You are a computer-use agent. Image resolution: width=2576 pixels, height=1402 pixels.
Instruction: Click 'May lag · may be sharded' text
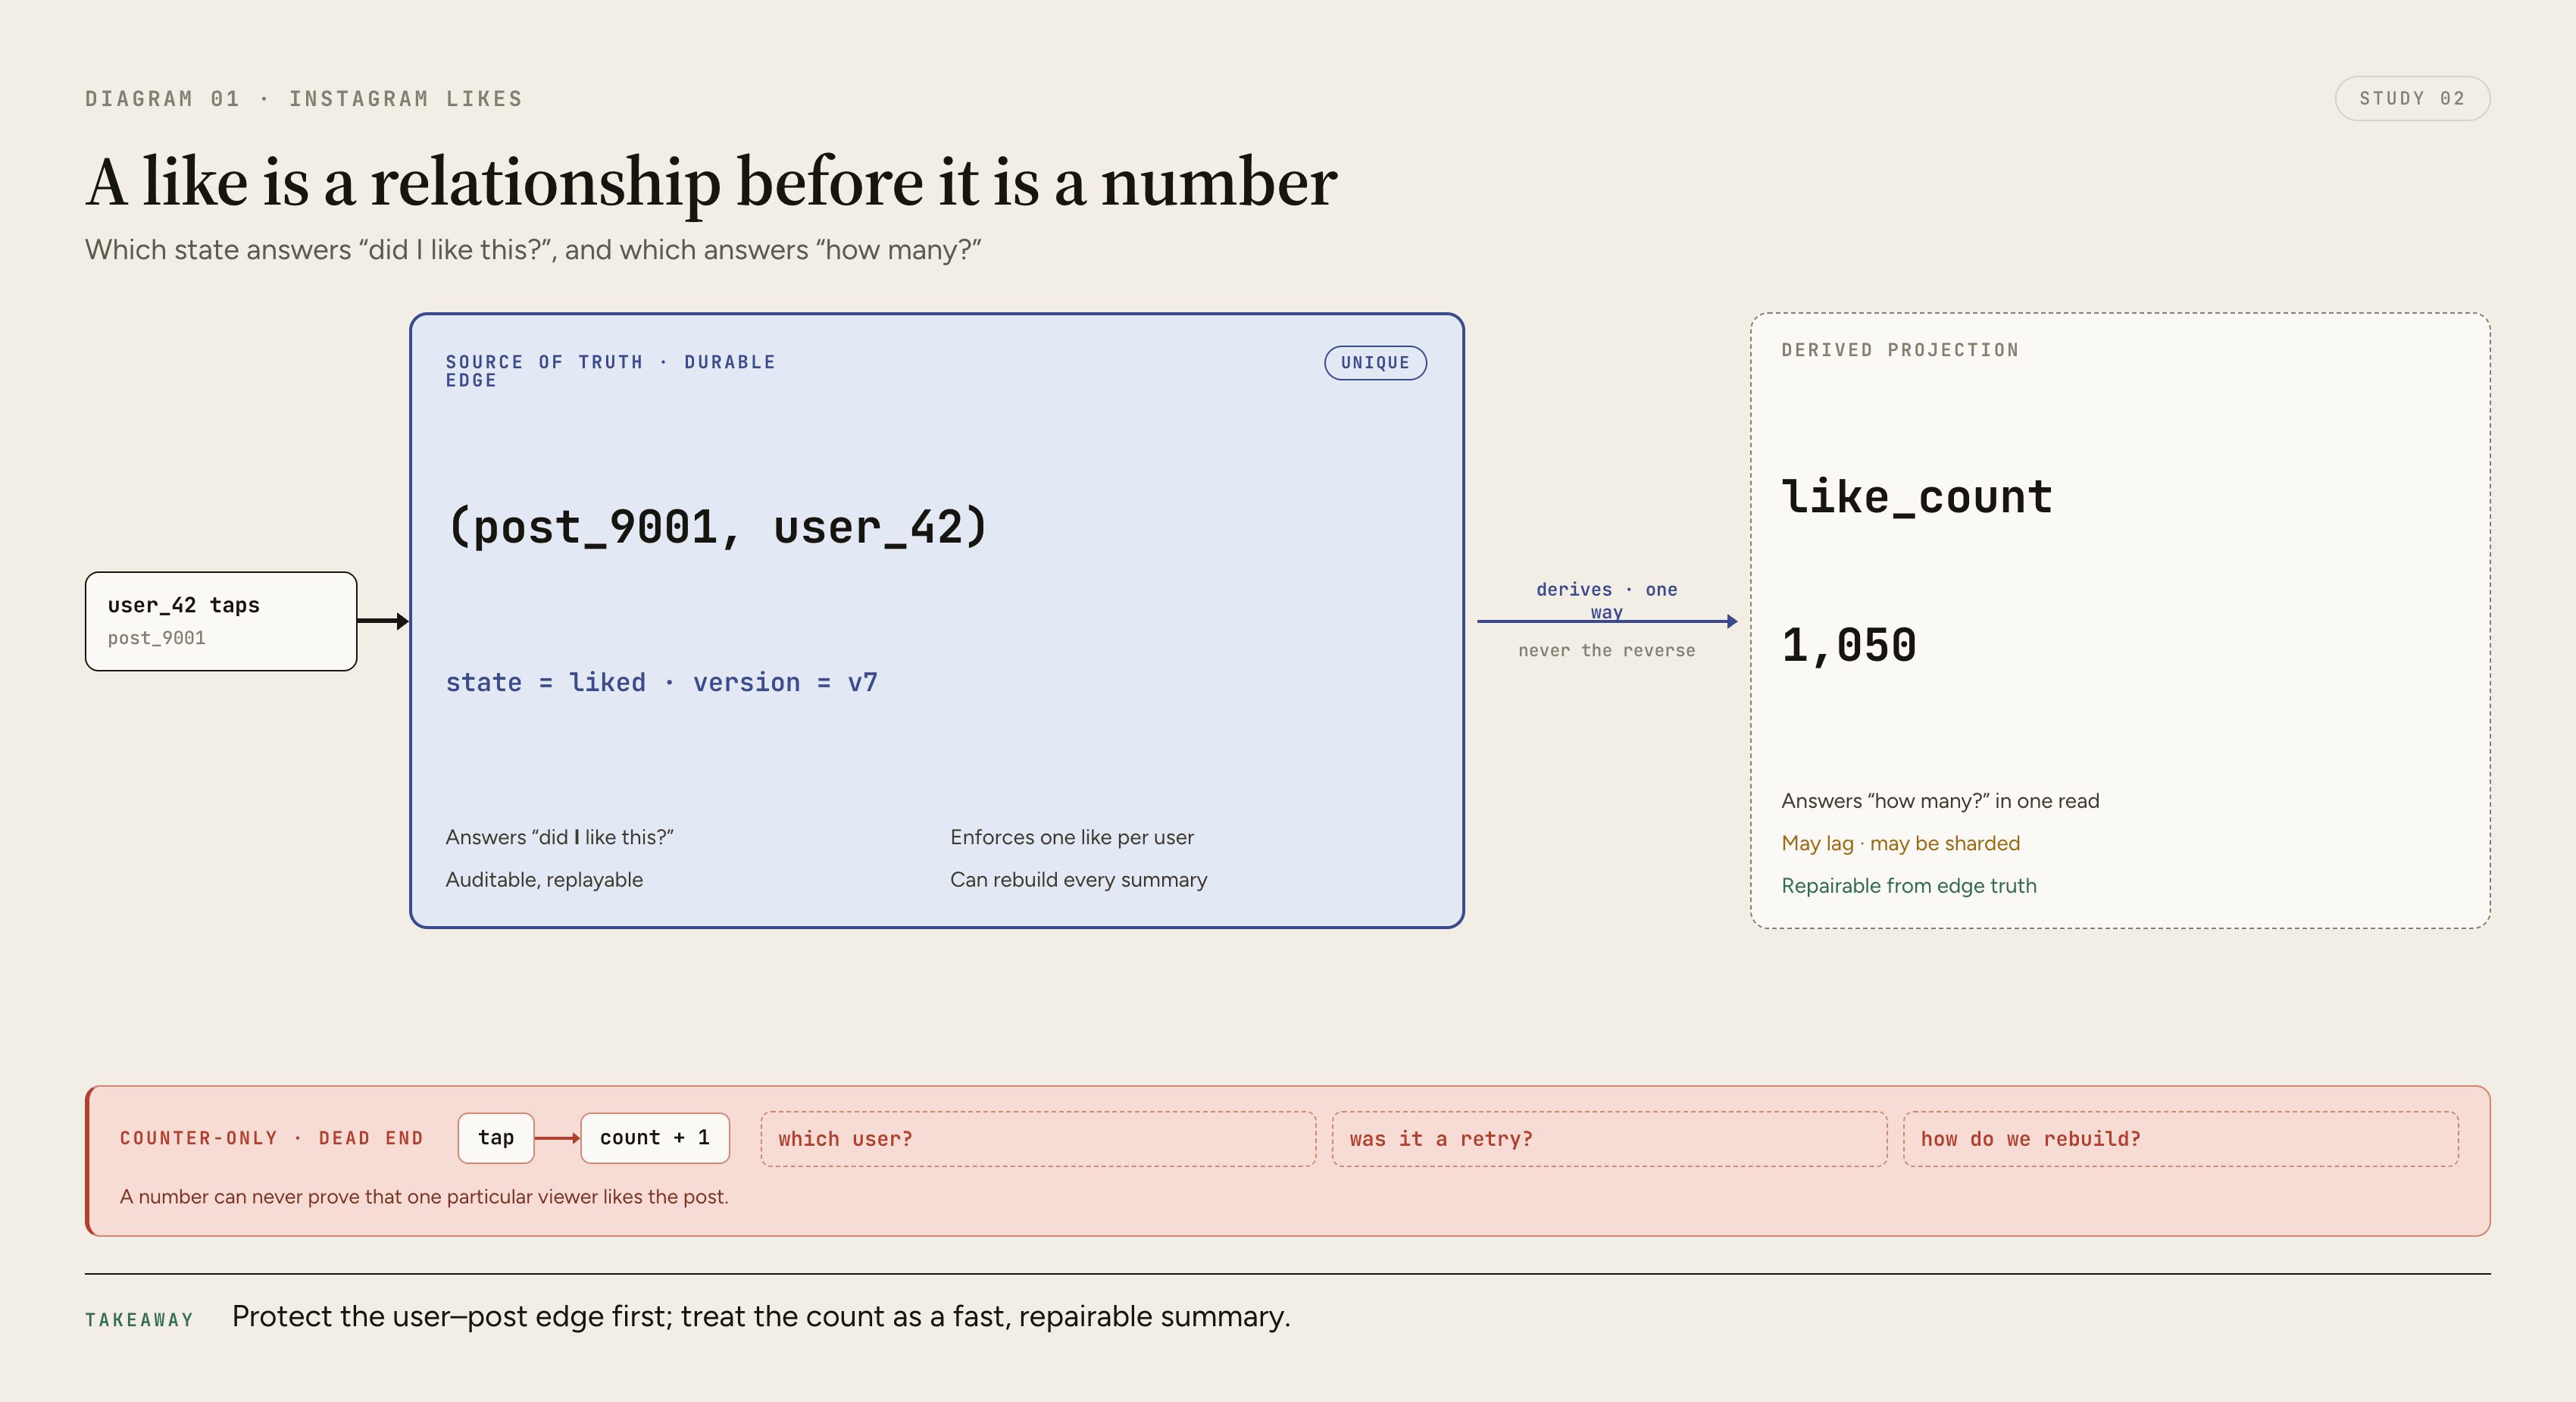[x=1900, y=843]
